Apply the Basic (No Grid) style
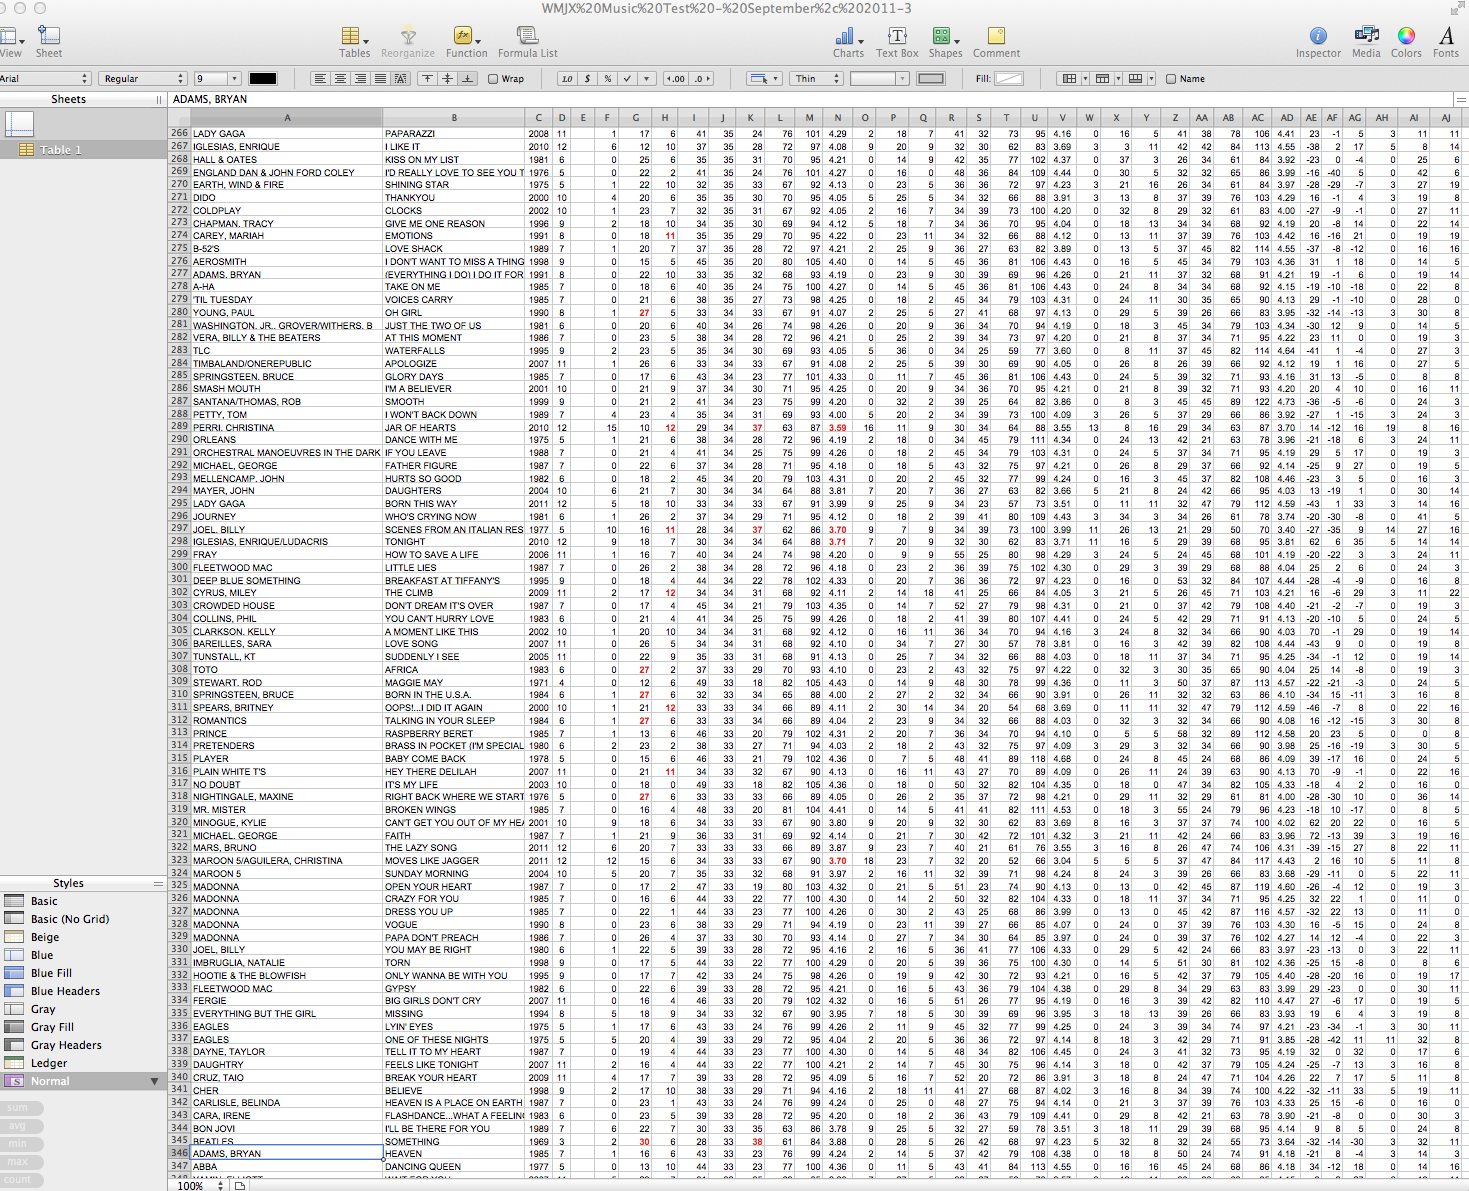 [82, 919]
